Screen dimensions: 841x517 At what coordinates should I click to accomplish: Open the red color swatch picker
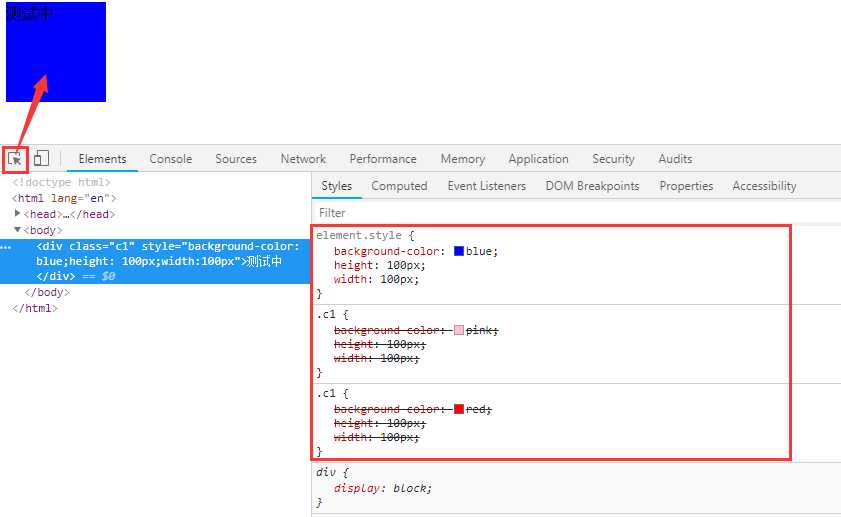point(459,409)
